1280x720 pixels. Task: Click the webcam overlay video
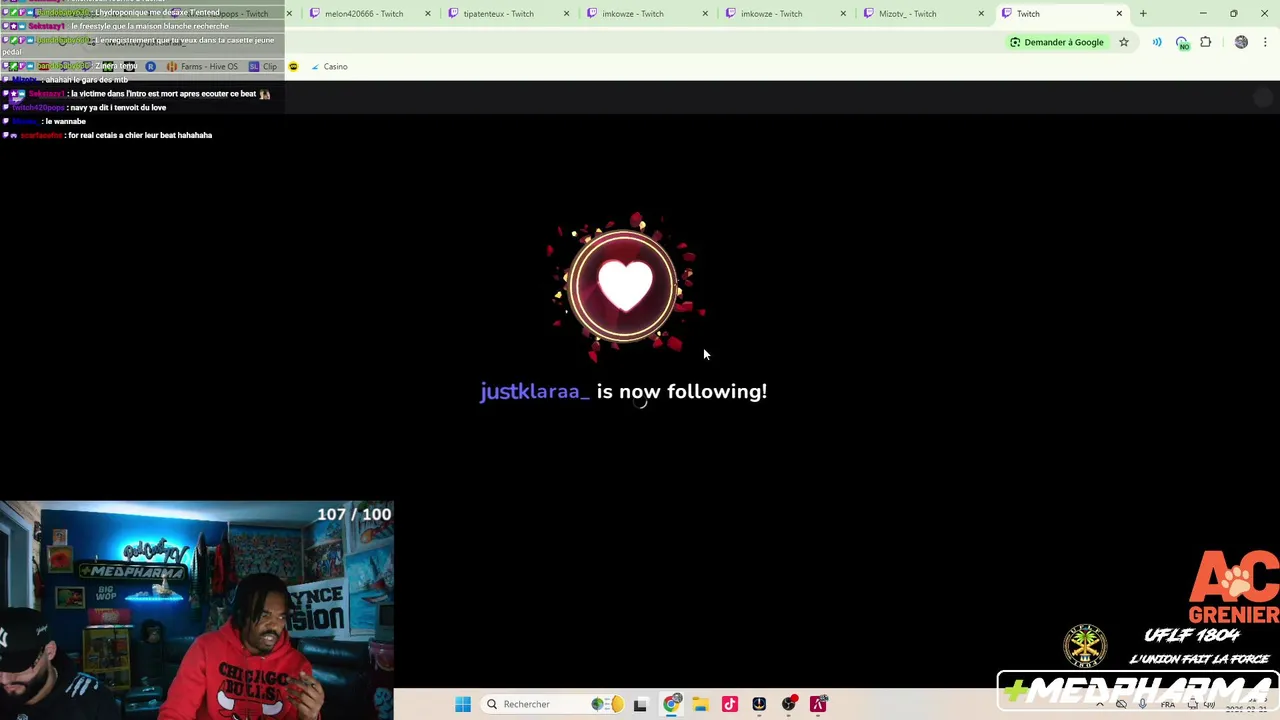point(197,610)
